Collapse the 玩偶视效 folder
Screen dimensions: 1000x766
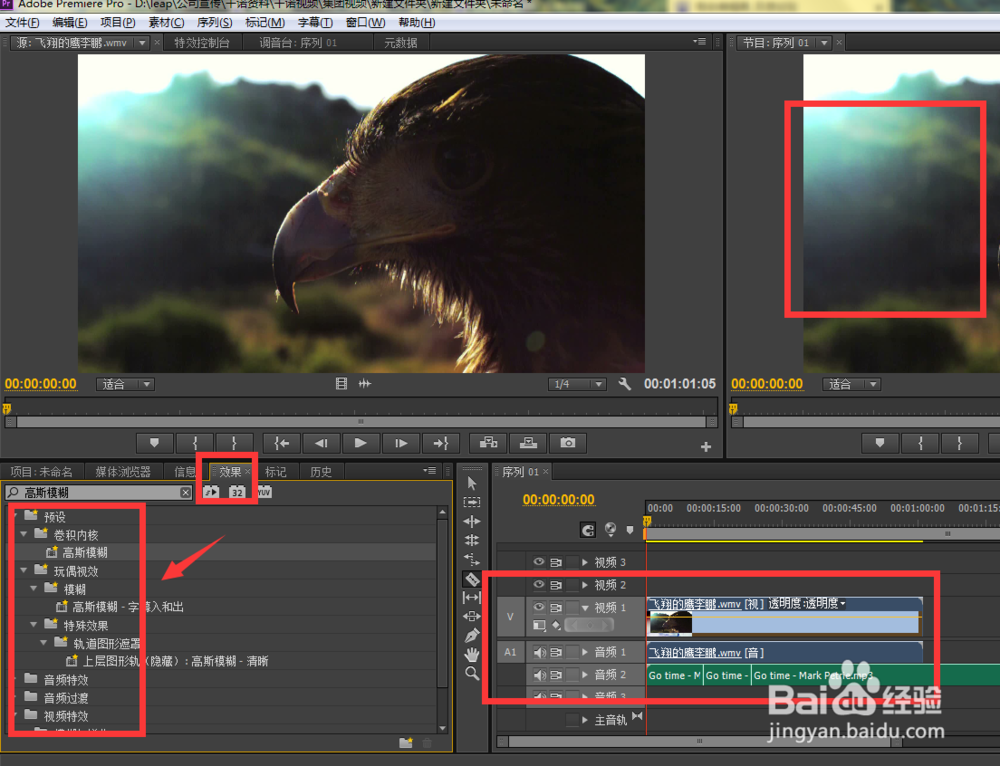point(24,570)
